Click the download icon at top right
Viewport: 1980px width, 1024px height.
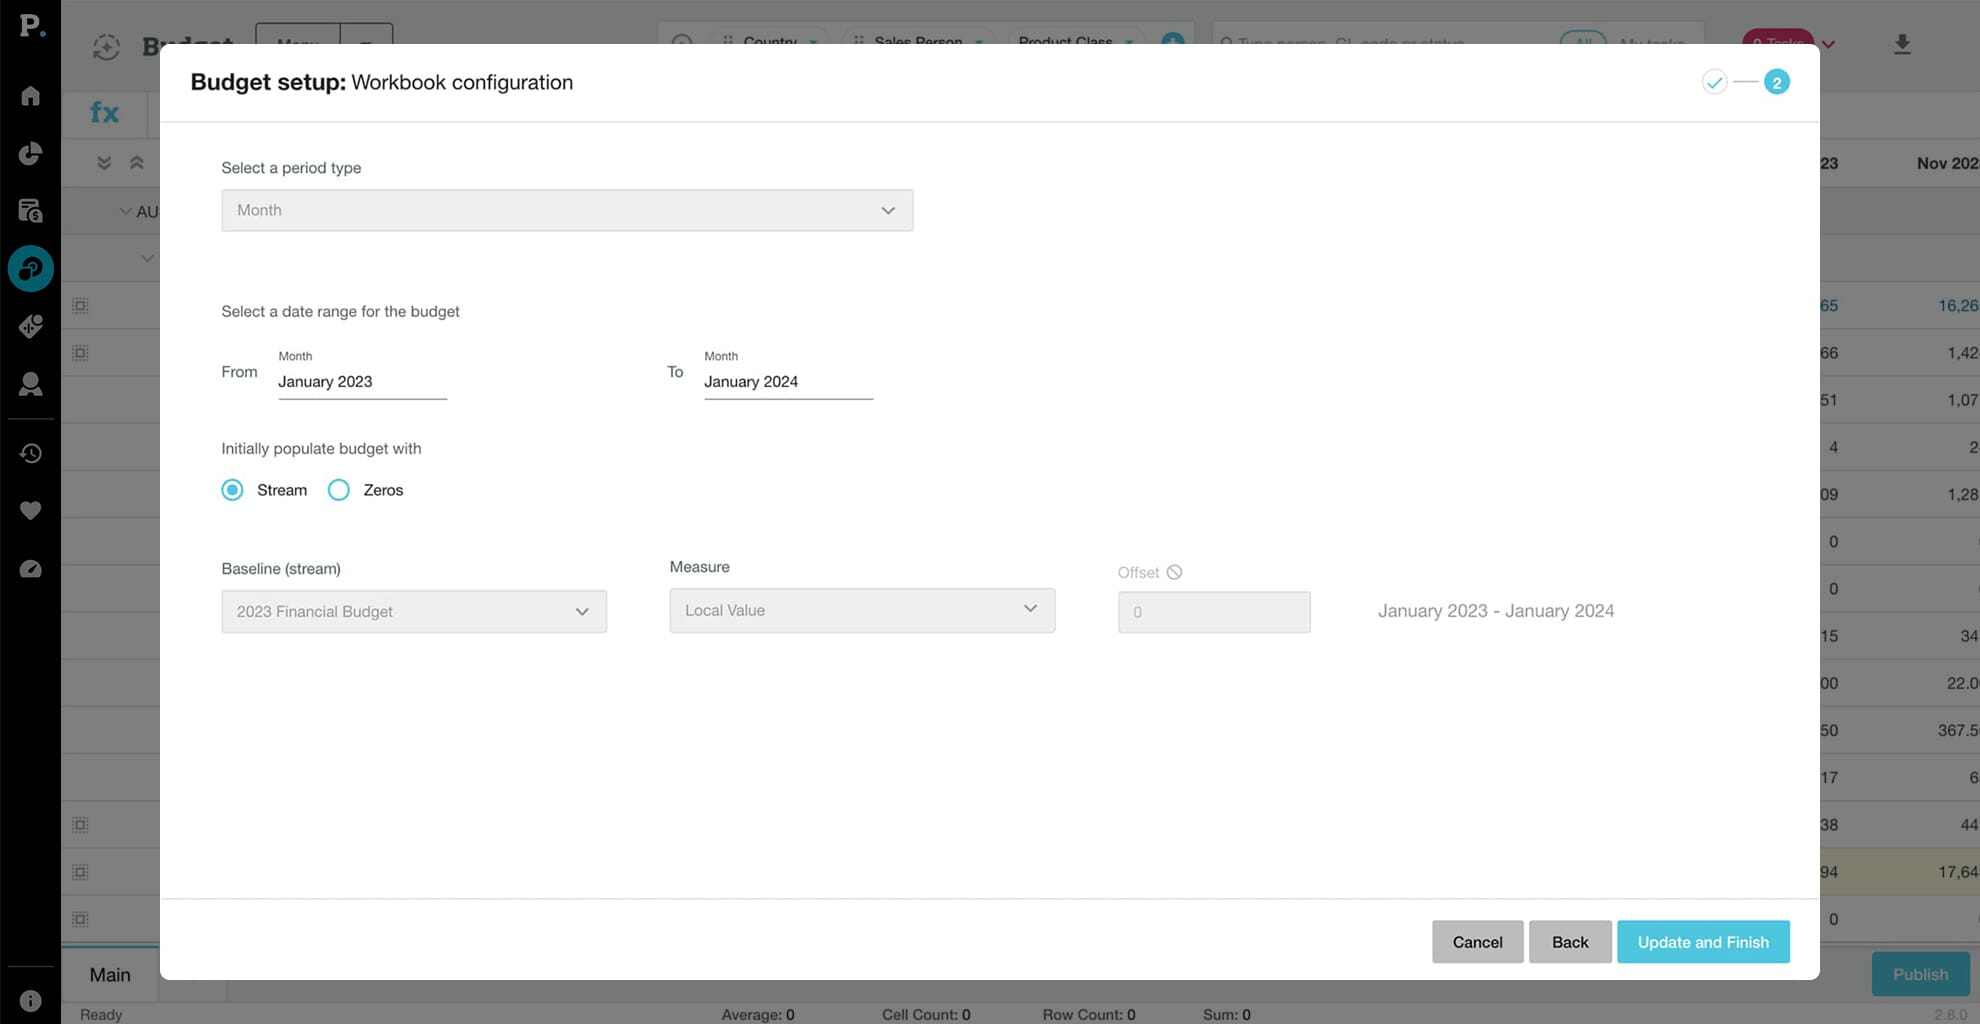coord(1902,44)
